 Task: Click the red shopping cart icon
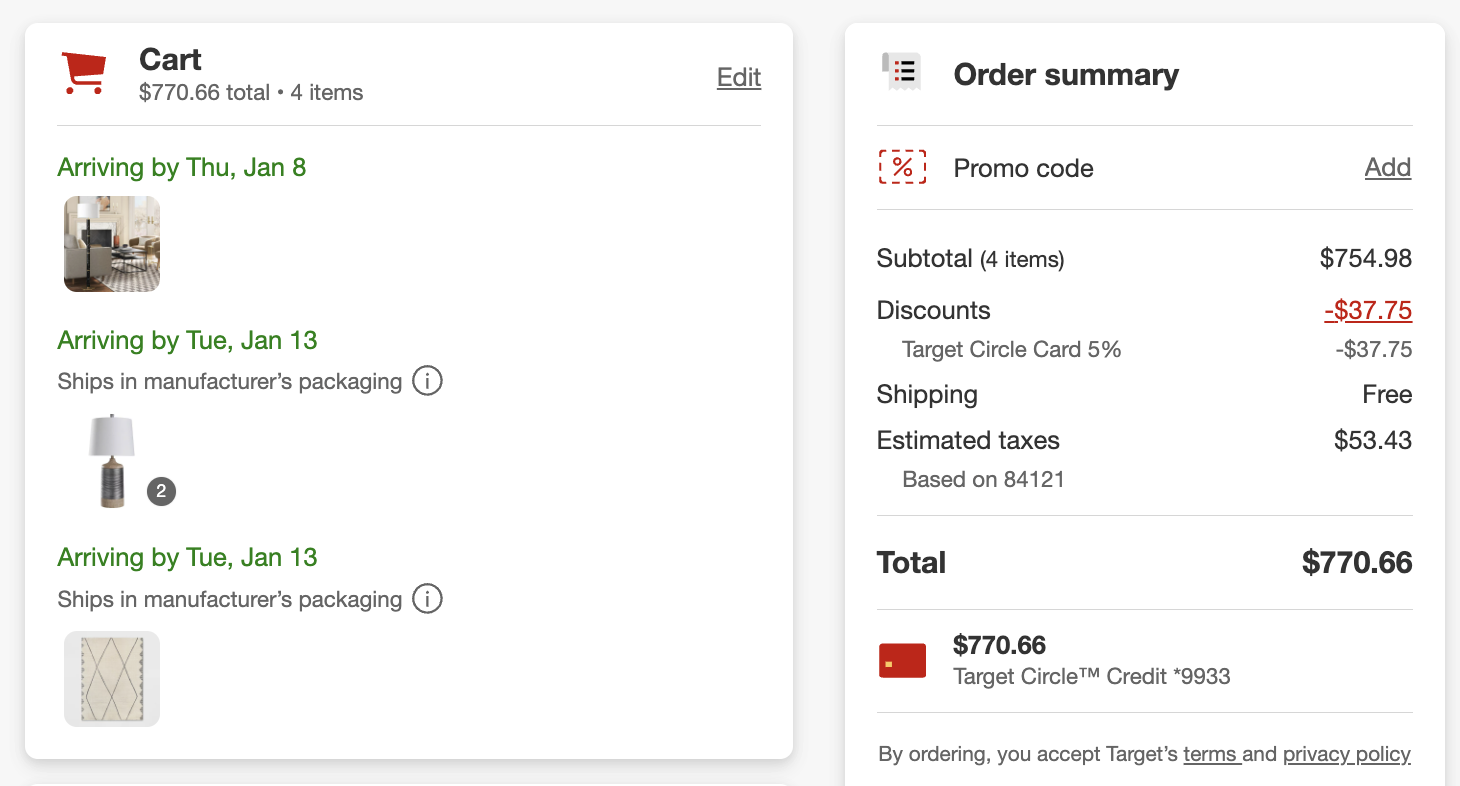(x=84, y=74)
